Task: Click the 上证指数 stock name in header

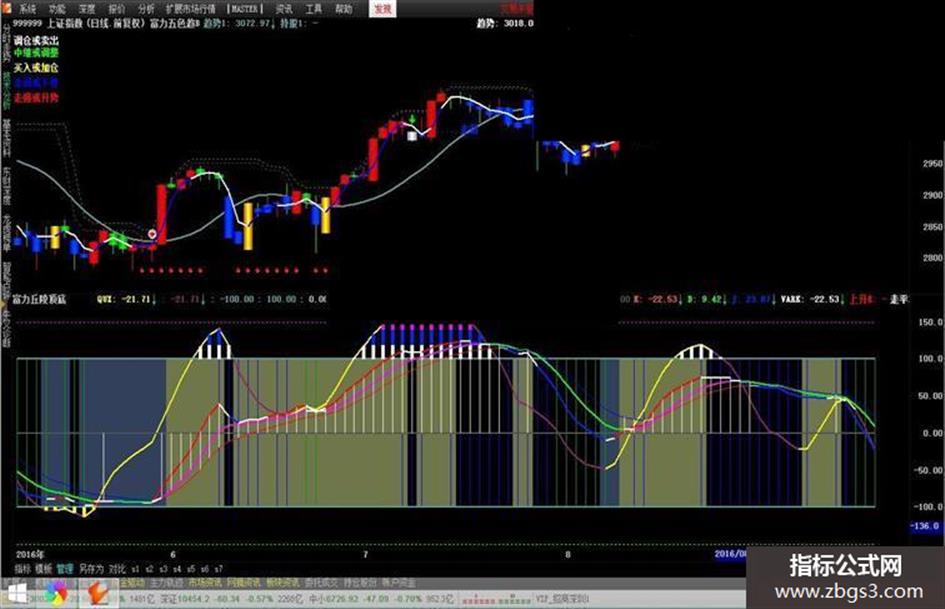Action: point(66,24)
